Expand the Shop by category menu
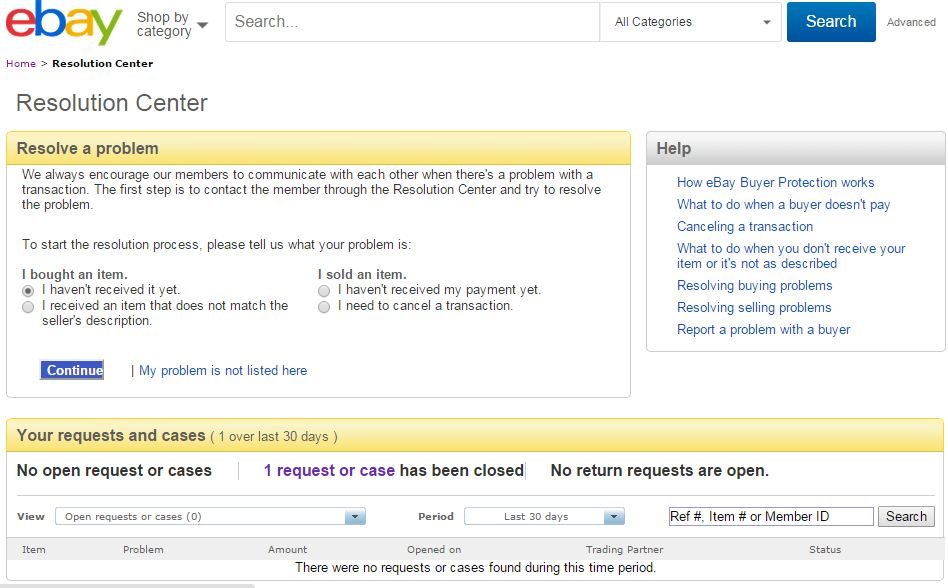Image resolution: width=948 pixels, height=588 pixels. (172, 24)
